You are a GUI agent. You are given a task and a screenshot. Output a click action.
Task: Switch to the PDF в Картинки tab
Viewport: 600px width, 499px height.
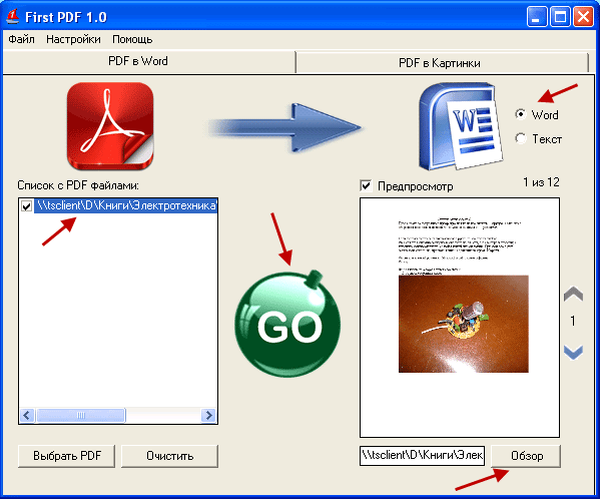point(439,63)
